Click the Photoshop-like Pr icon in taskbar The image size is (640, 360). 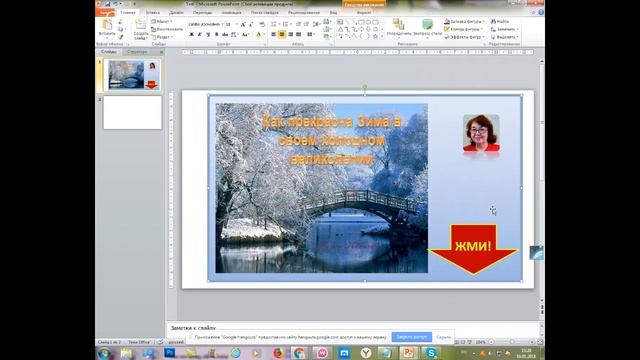(x=169, y=353)
